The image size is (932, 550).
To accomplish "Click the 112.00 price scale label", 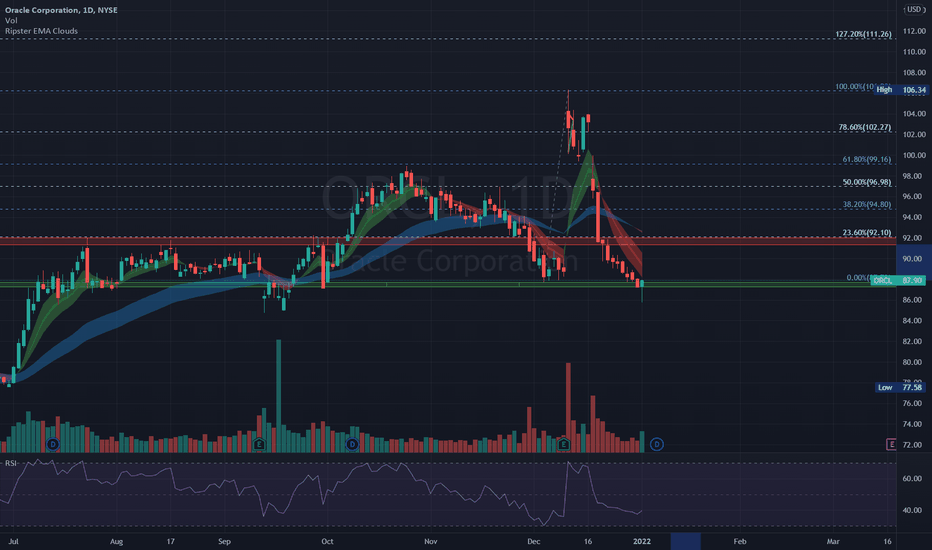I will point(914,31).
